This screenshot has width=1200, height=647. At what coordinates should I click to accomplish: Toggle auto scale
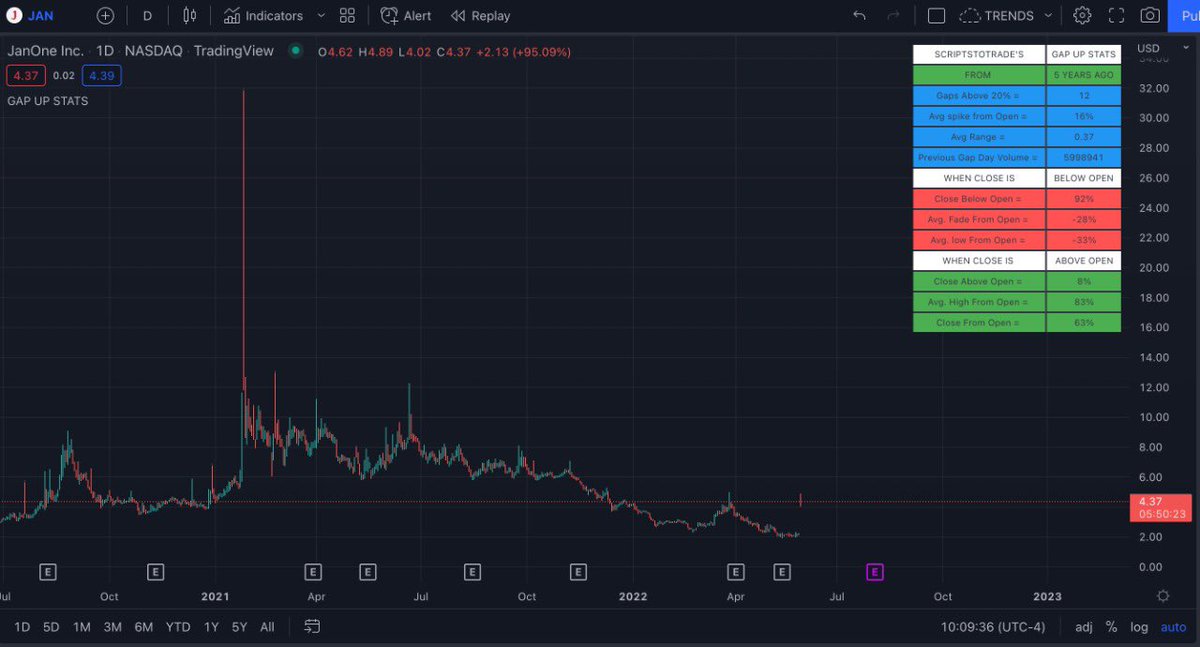[1173, 627]
